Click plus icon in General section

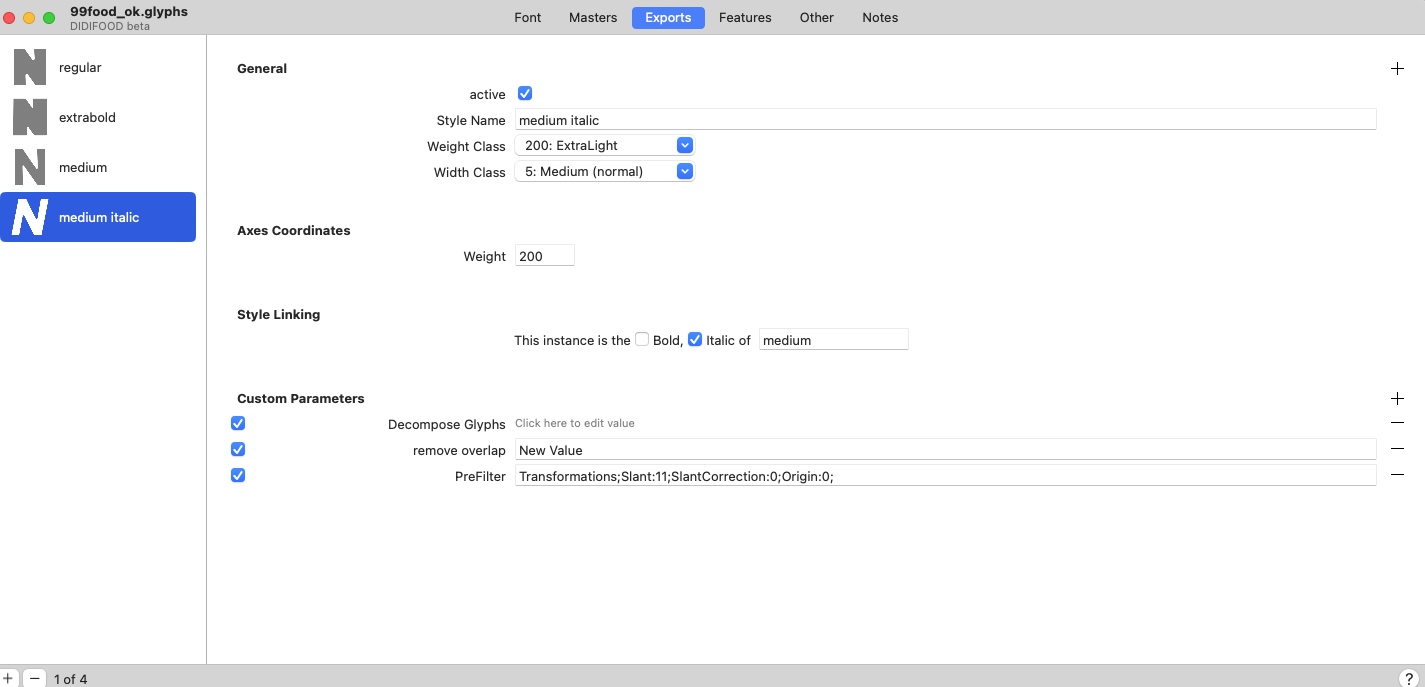tap(1397, 69)
